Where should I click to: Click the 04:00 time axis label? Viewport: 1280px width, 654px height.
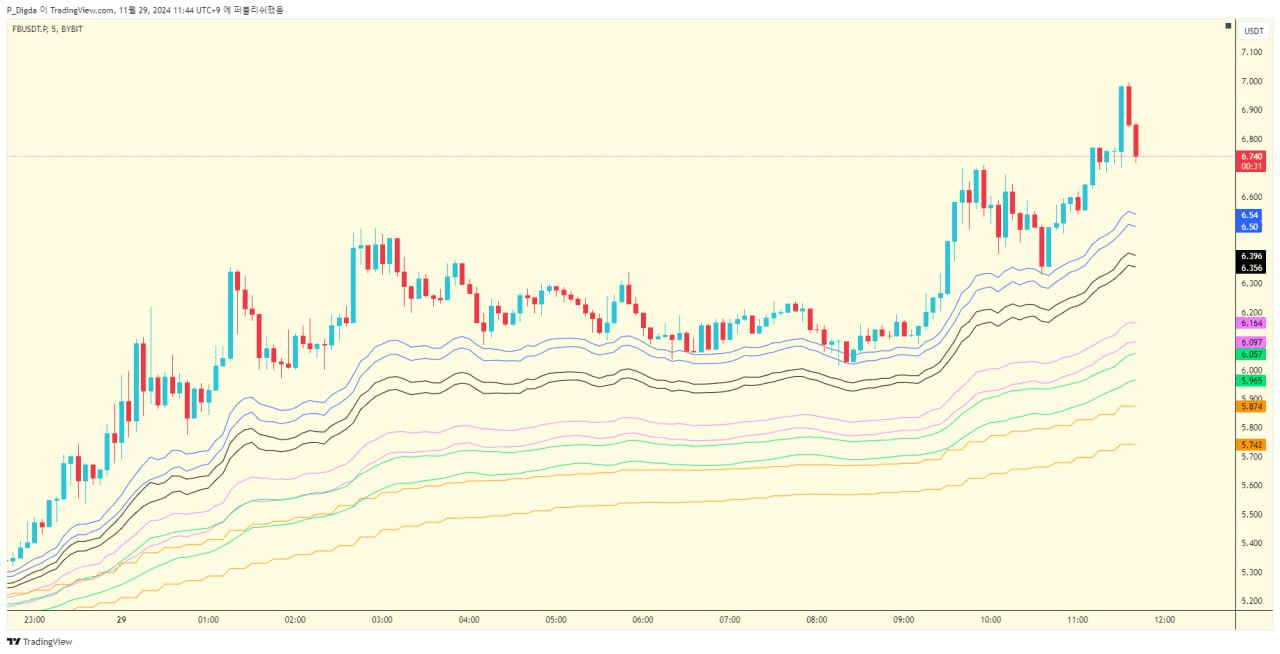pyautogui.click(x=469, y=620)
